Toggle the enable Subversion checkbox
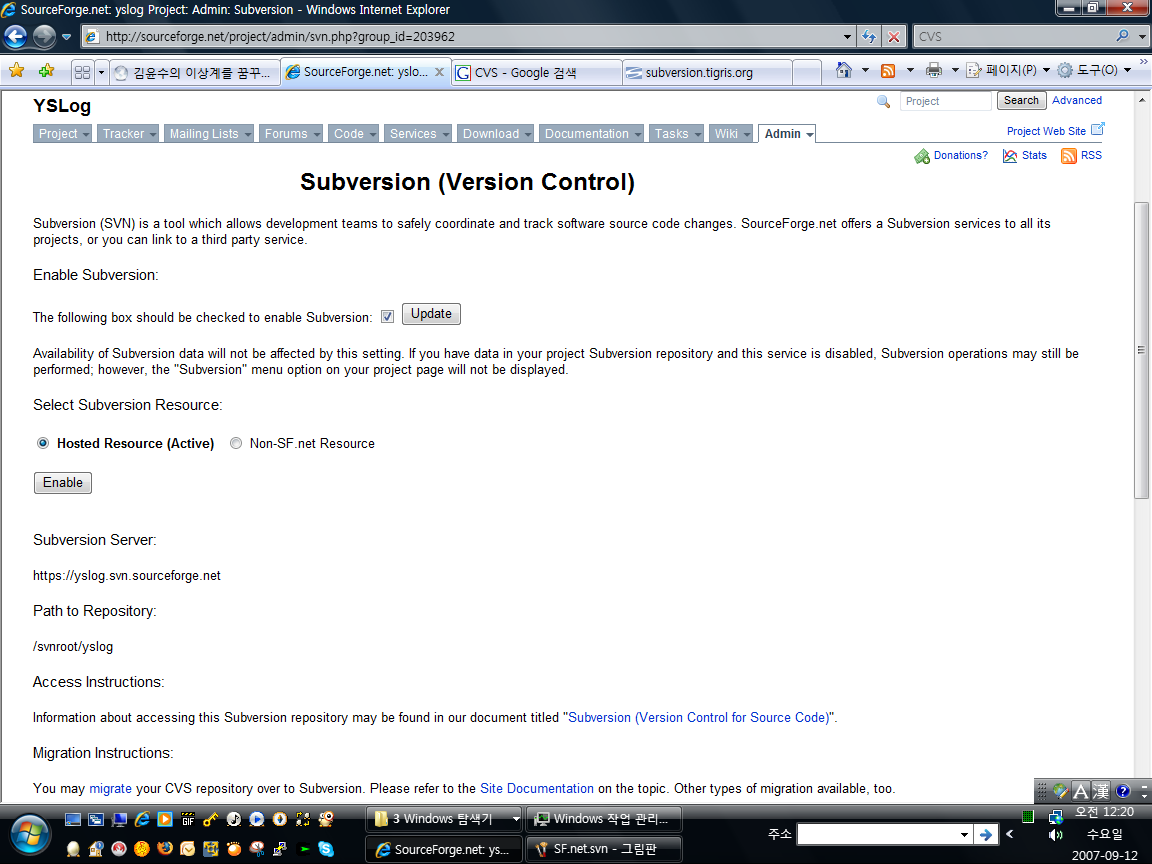The image size is (1152, 864). click(x=387, y=317)
